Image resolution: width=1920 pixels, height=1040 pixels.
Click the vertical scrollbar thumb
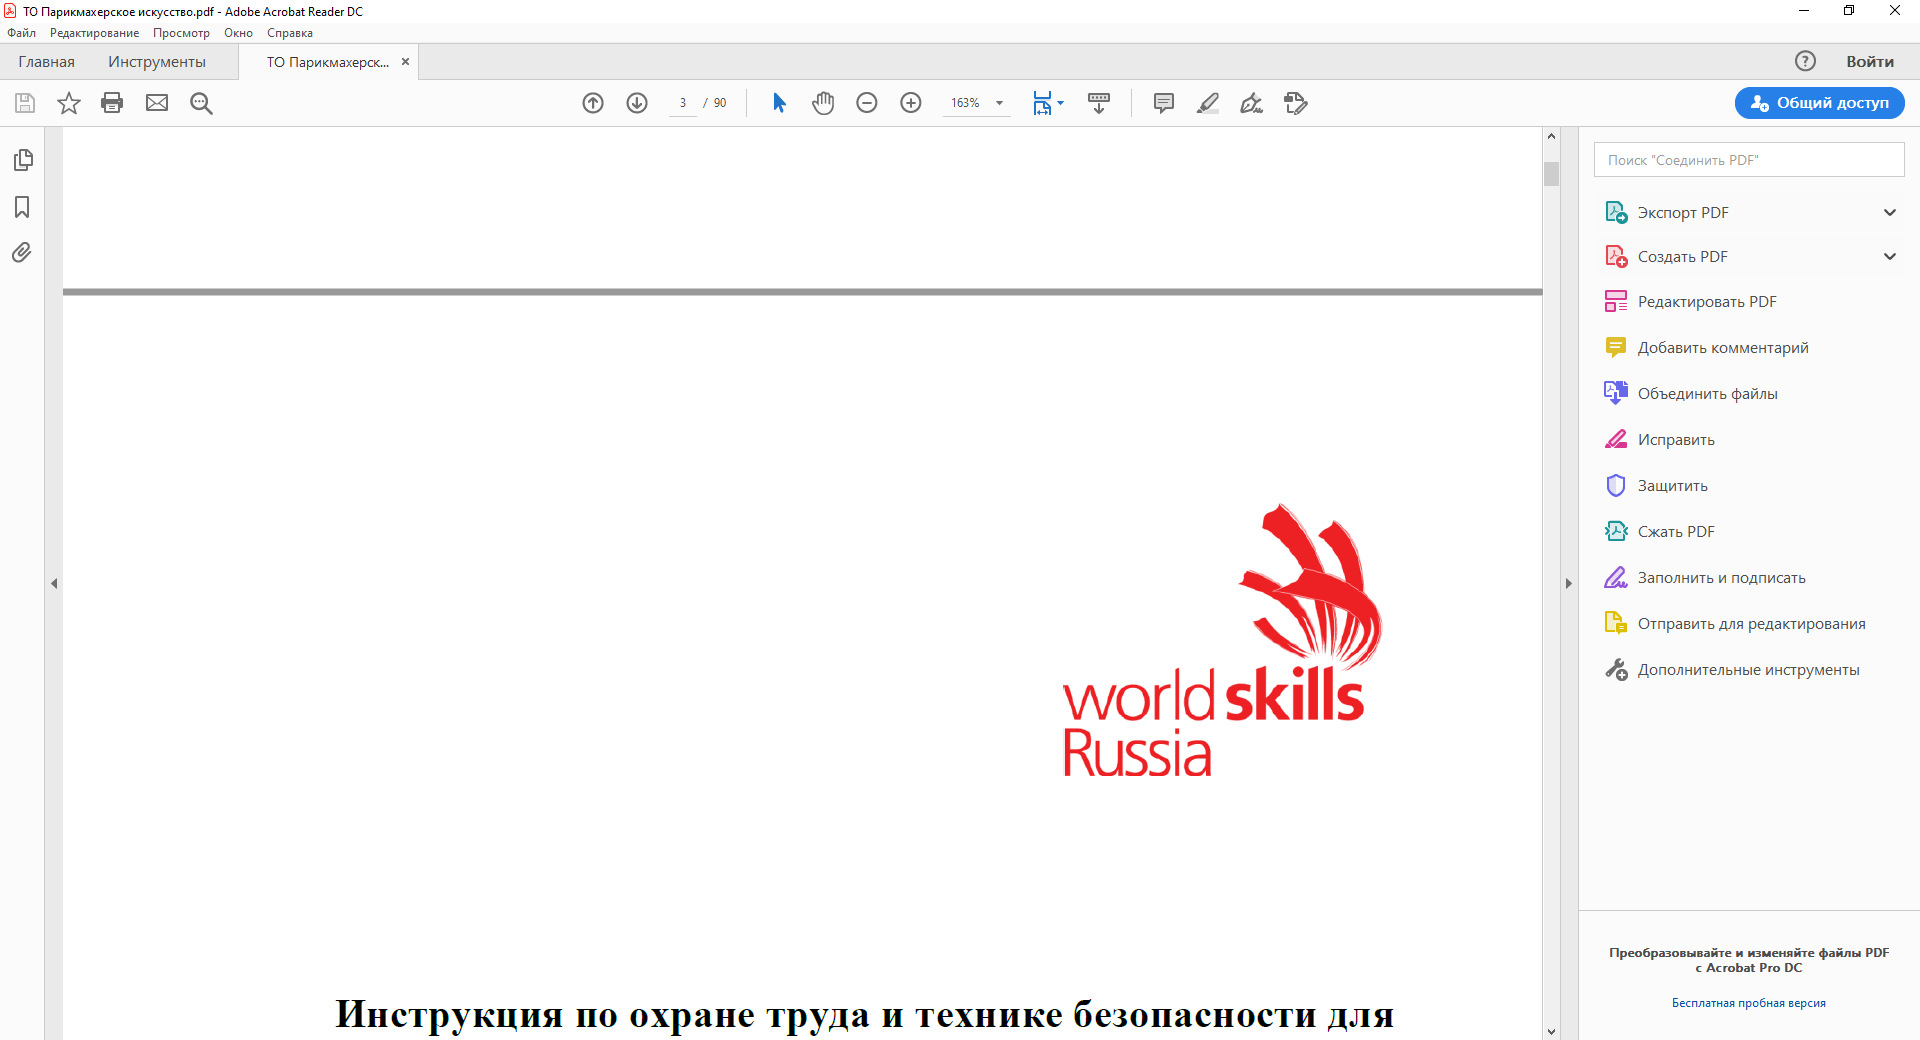tap(1551, 174)
